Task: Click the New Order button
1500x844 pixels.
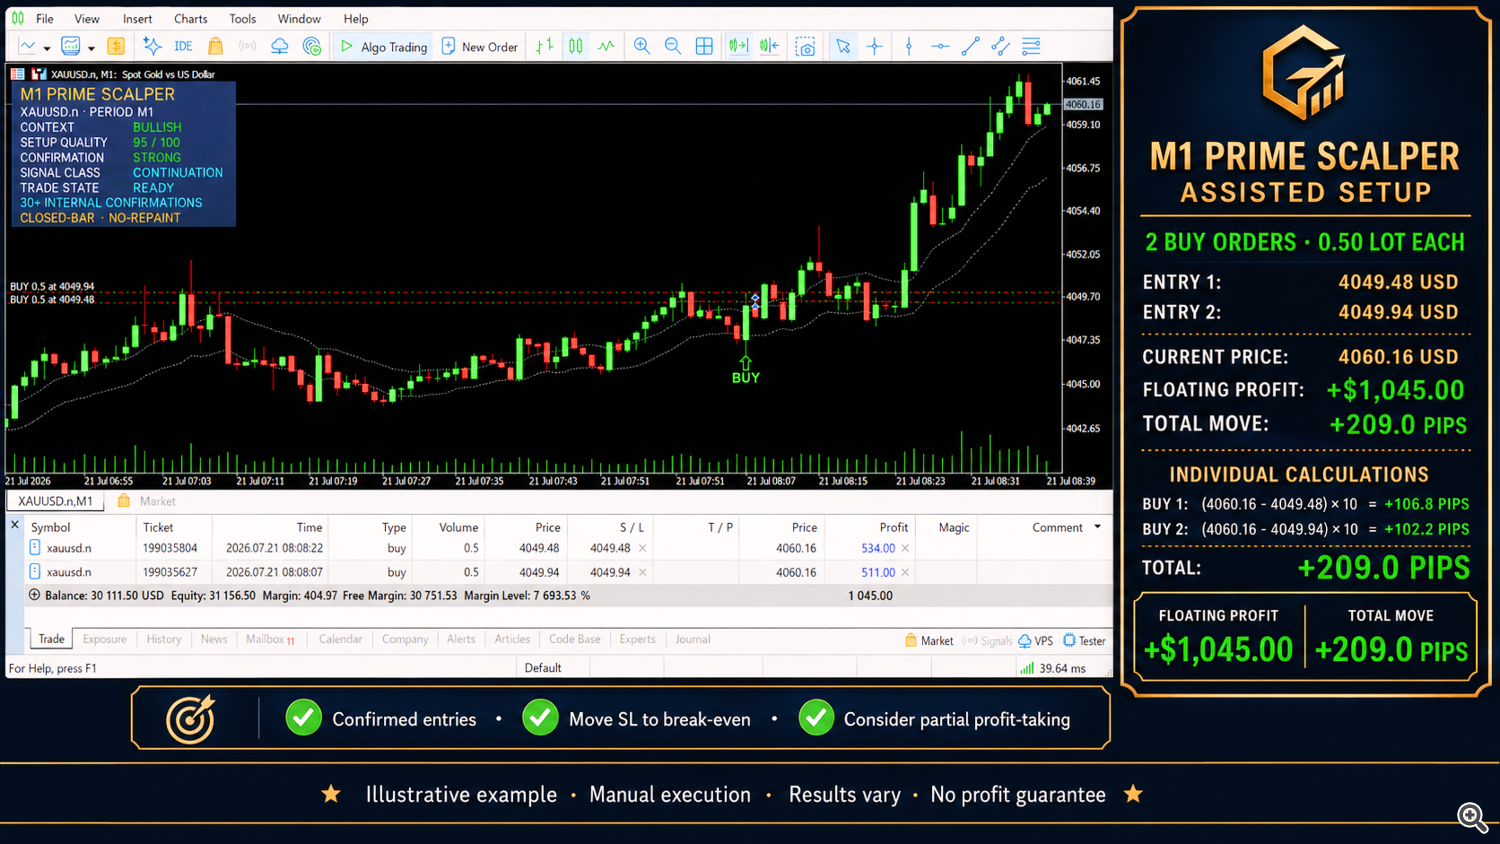Action: [480, 47]
